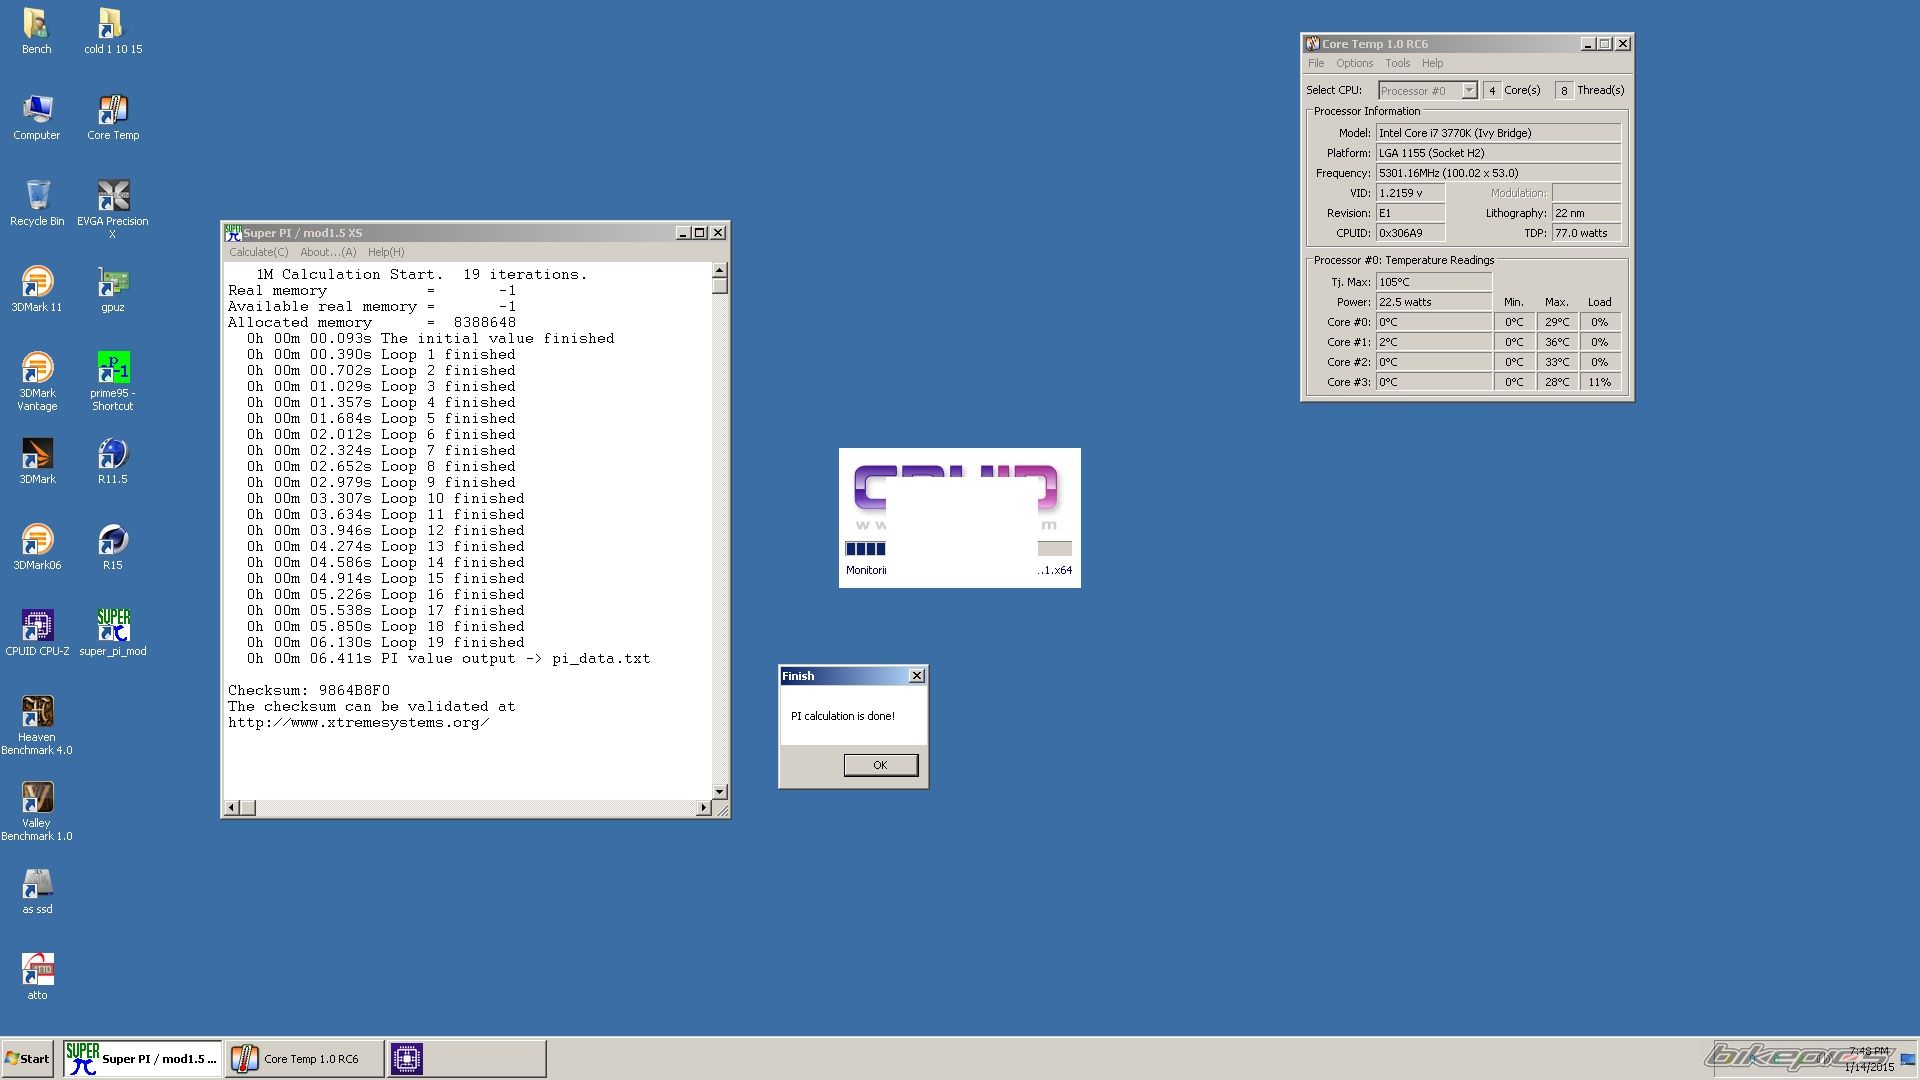Open the atto desktop shortcut
The height and width of the screenshot is (1080, 1920).
36,977
